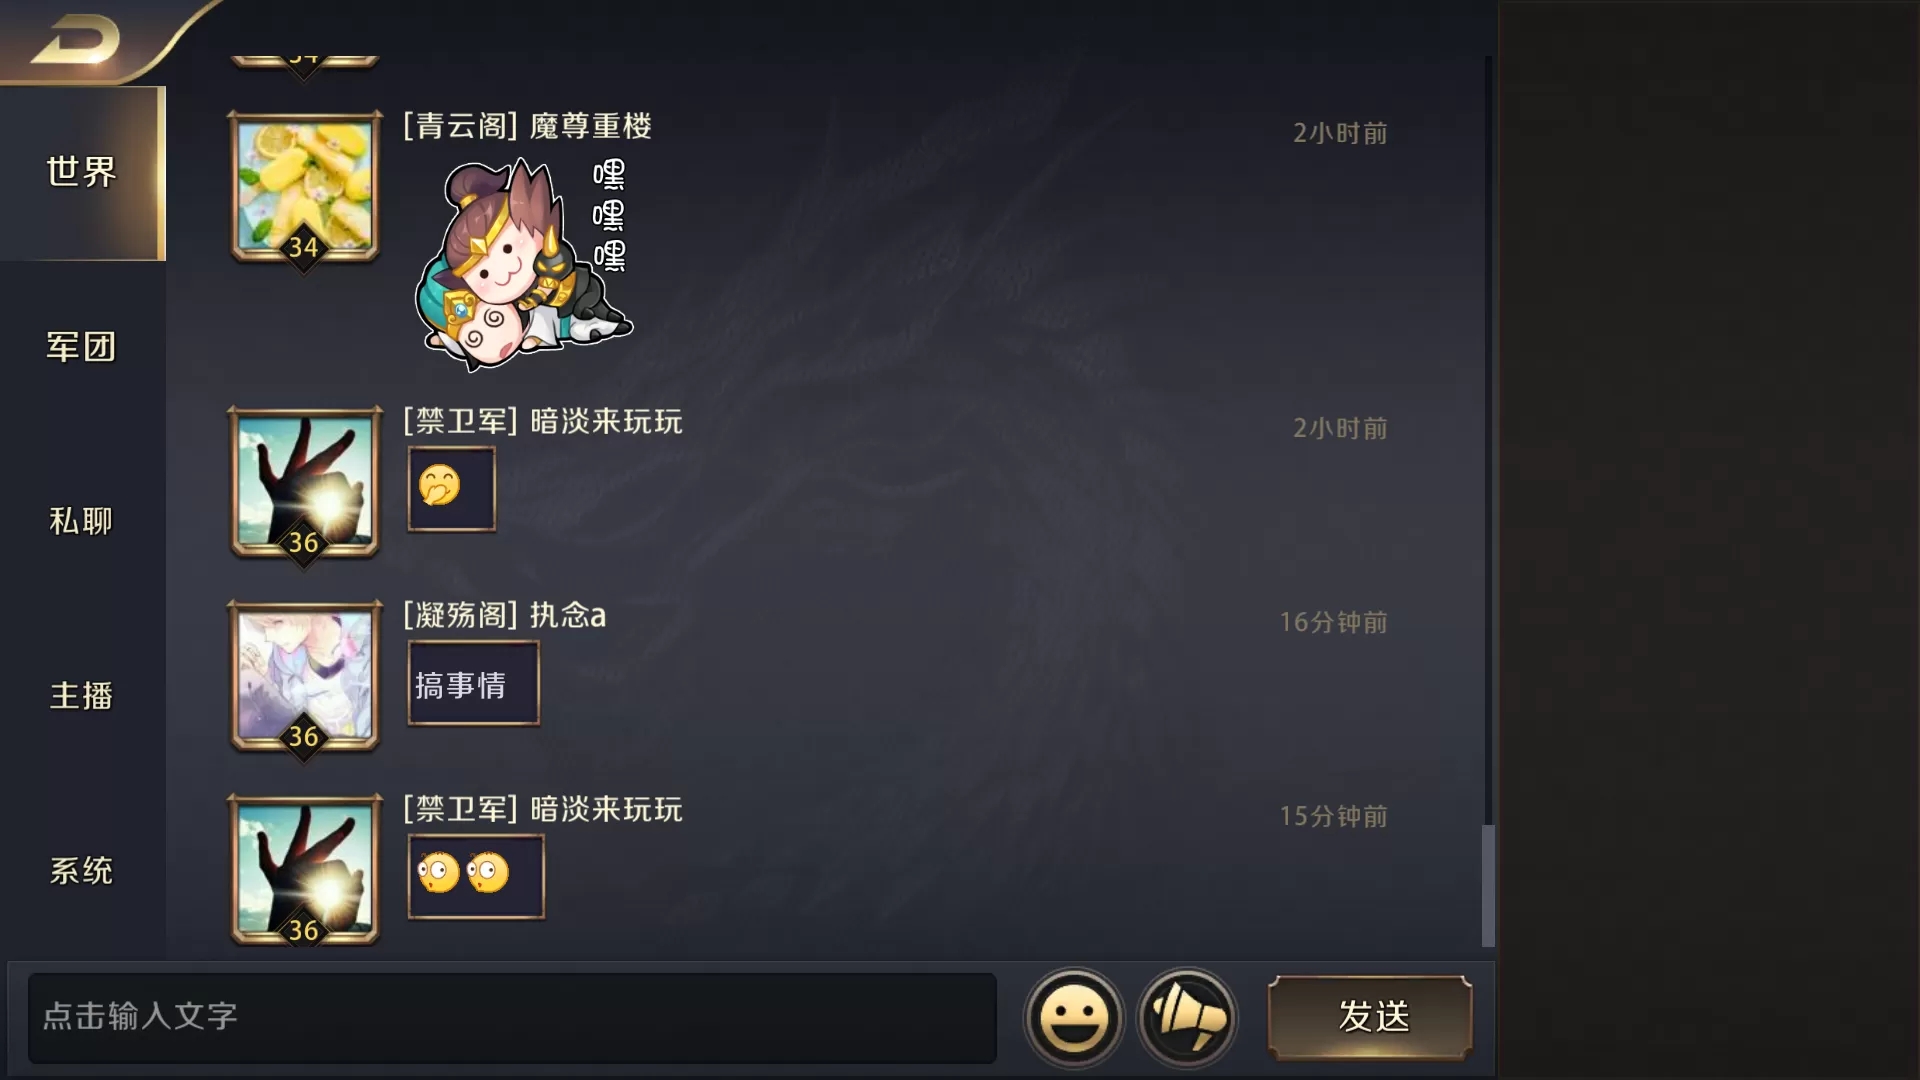Click the hand avatar beside the 15分钟前 message

305,870
